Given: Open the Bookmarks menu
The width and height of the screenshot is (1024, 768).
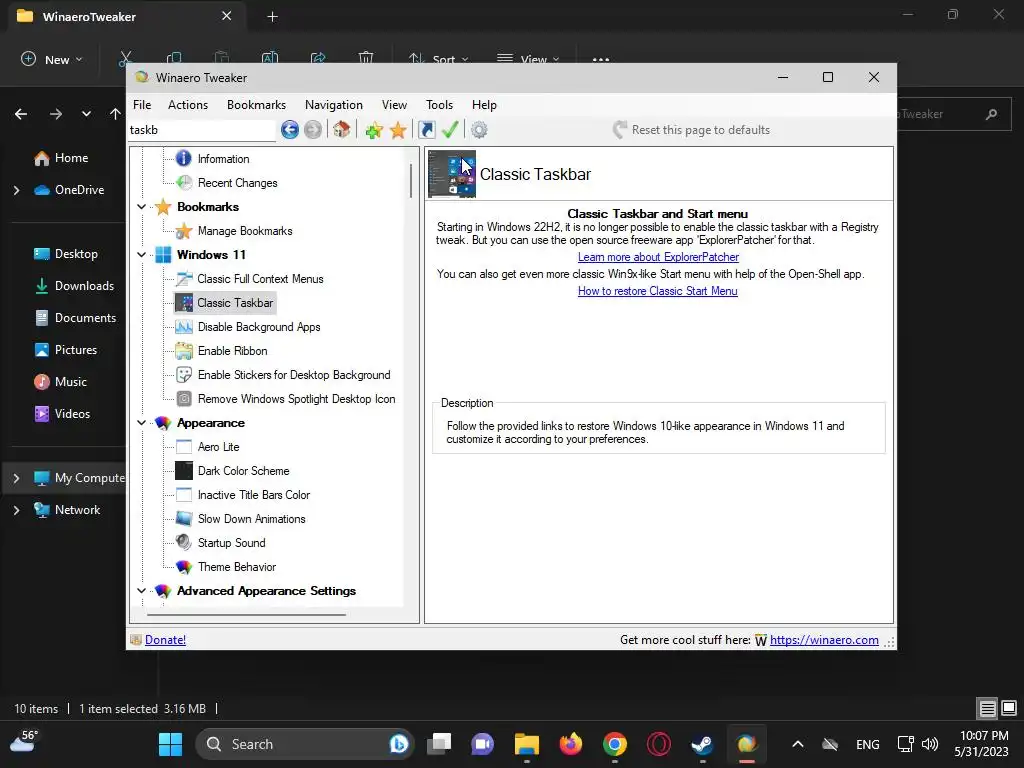Looking at the screenshot, I should (257, 104).
